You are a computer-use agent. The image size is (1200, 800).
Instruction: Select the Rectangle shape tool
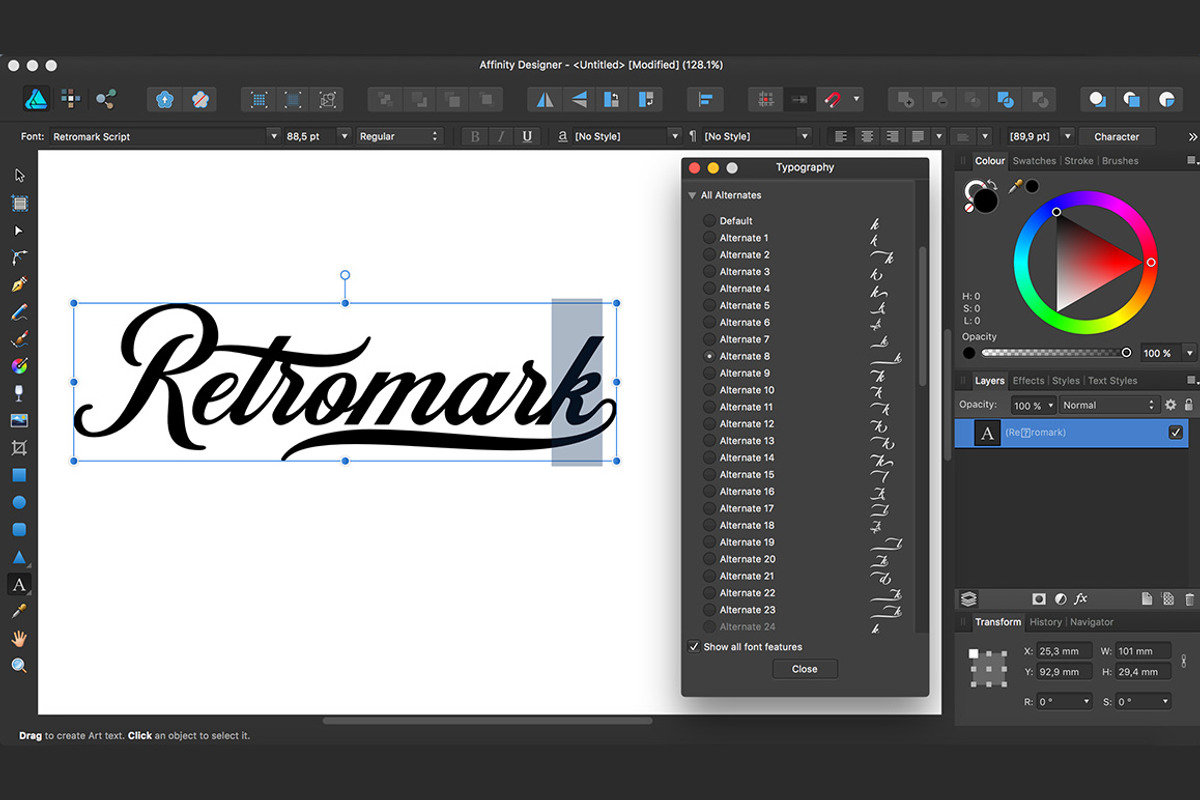[x=19, y=475]
